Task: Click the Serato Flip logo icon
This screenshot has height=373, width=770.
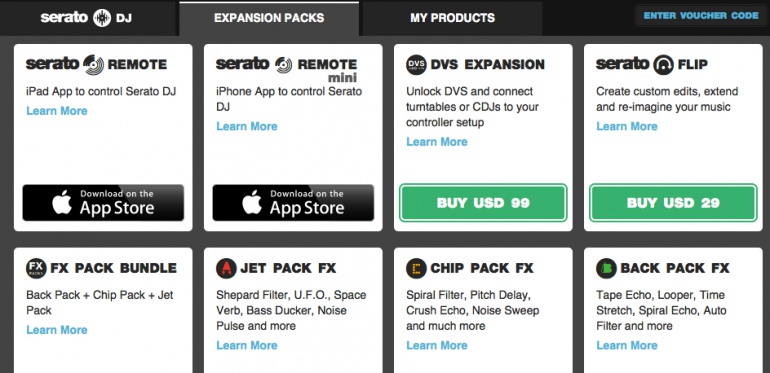Action: tap(663, 65)
